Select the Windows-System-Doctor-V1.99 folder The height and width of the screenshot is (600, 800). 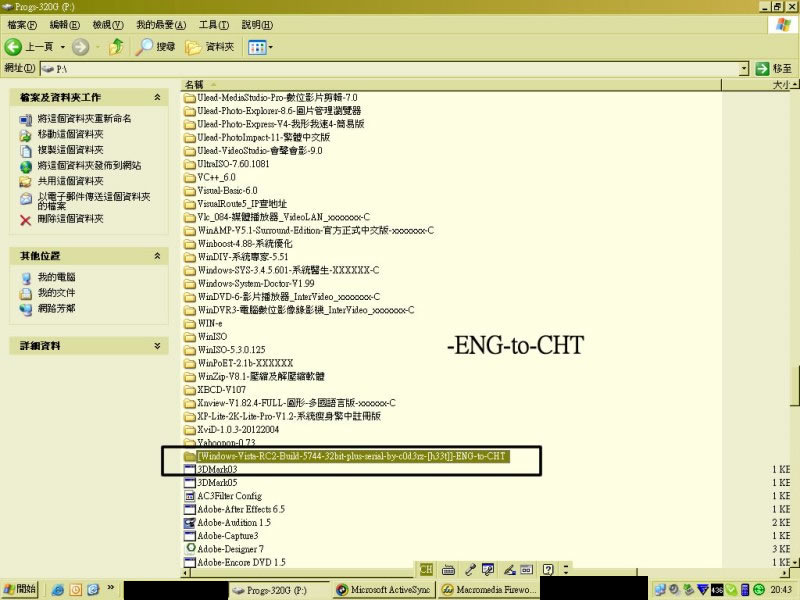(256, 284)
